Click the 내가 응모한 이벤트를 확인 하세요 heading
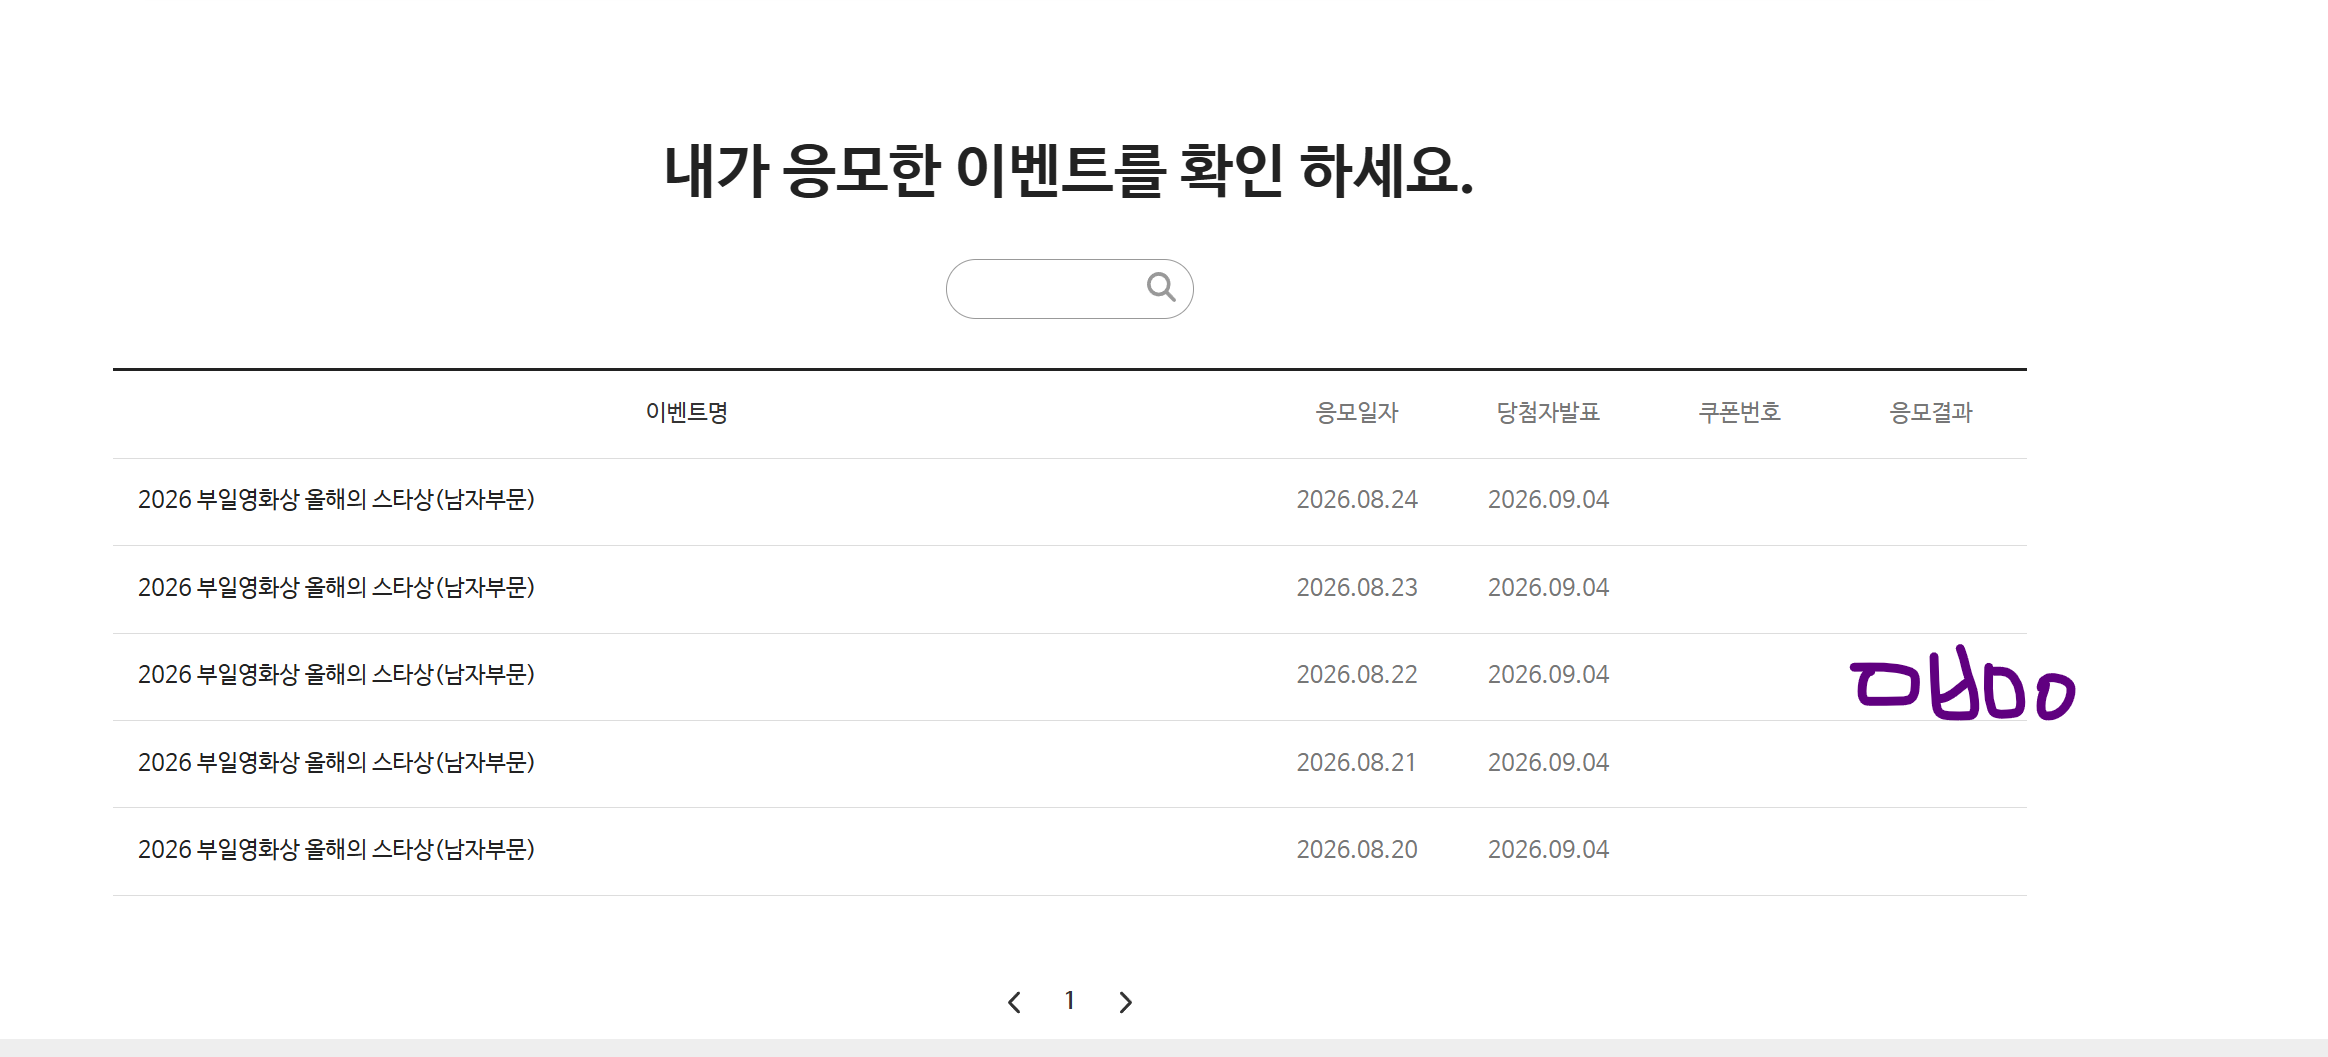 click(x=1069, y=170)
